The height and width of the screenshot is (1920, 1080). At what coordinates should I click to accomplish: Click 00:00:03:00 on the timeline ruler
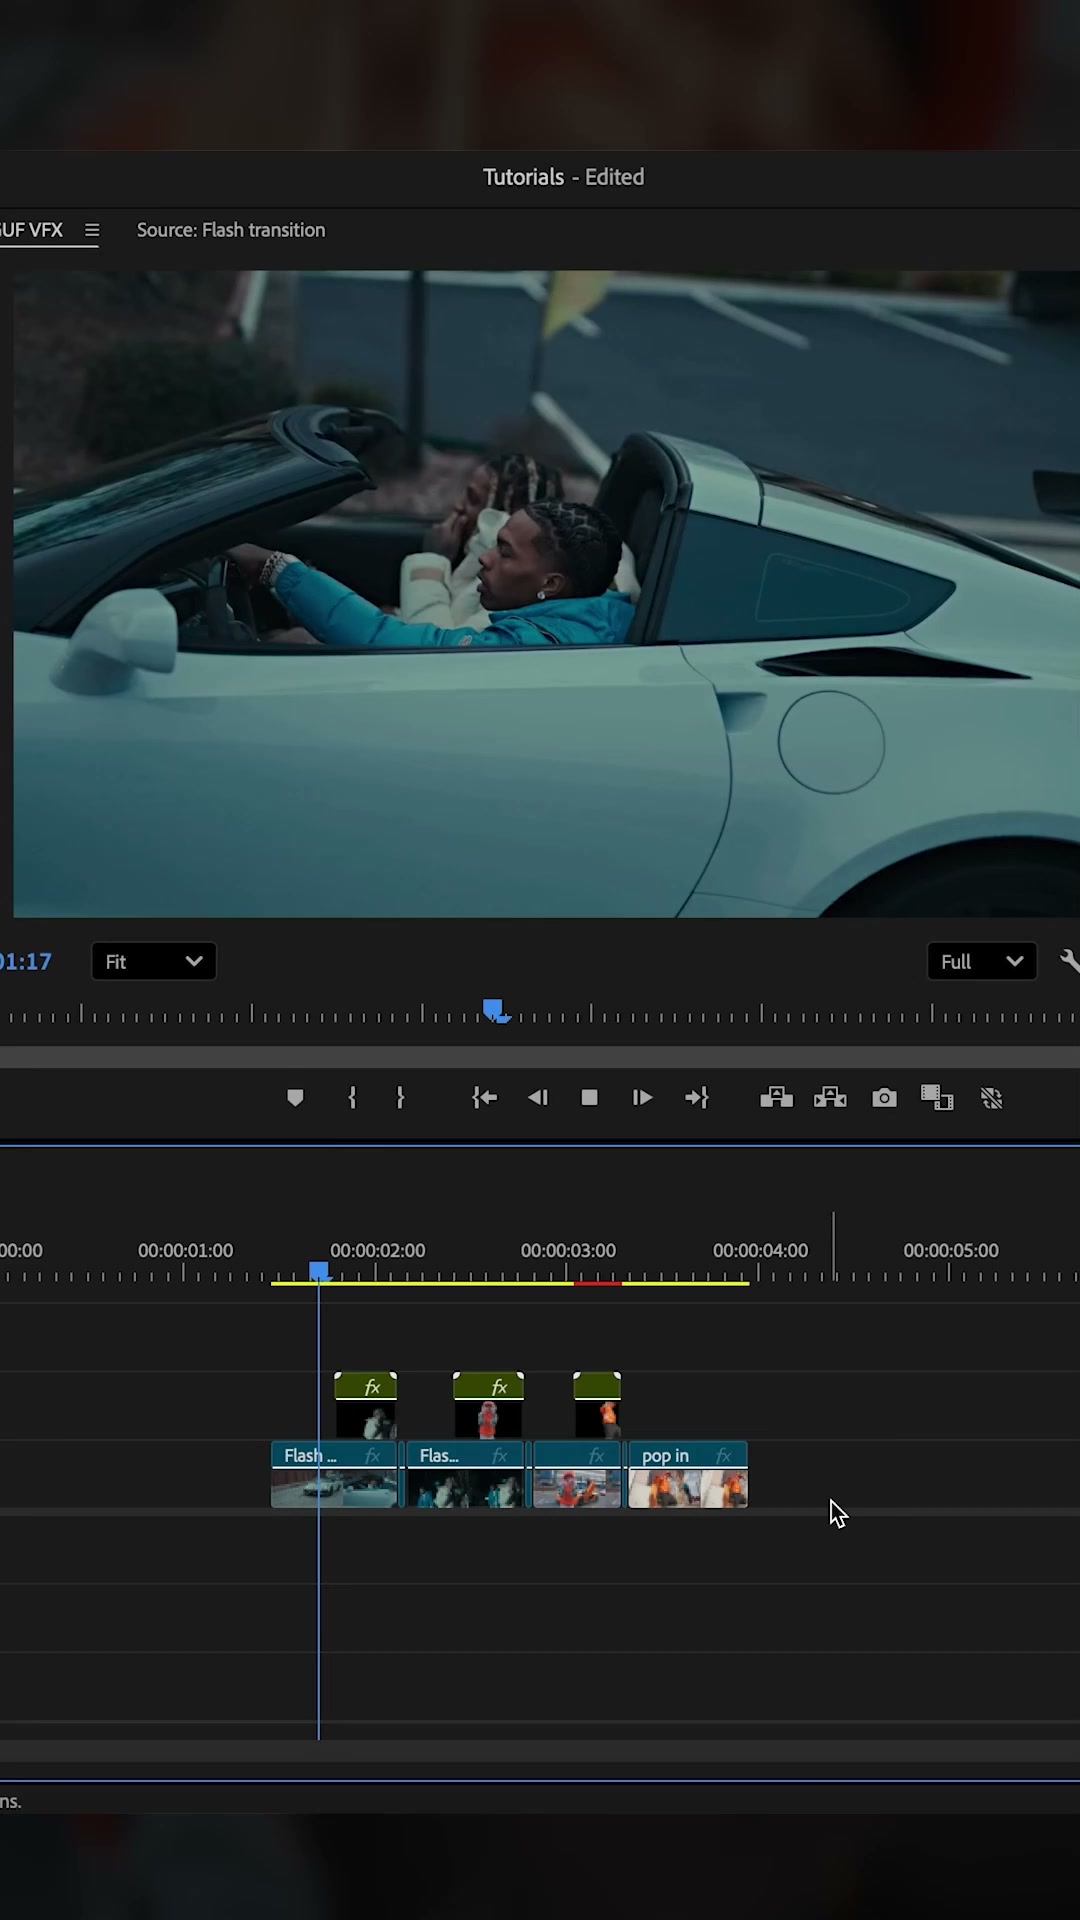(x=568, y=1250)
